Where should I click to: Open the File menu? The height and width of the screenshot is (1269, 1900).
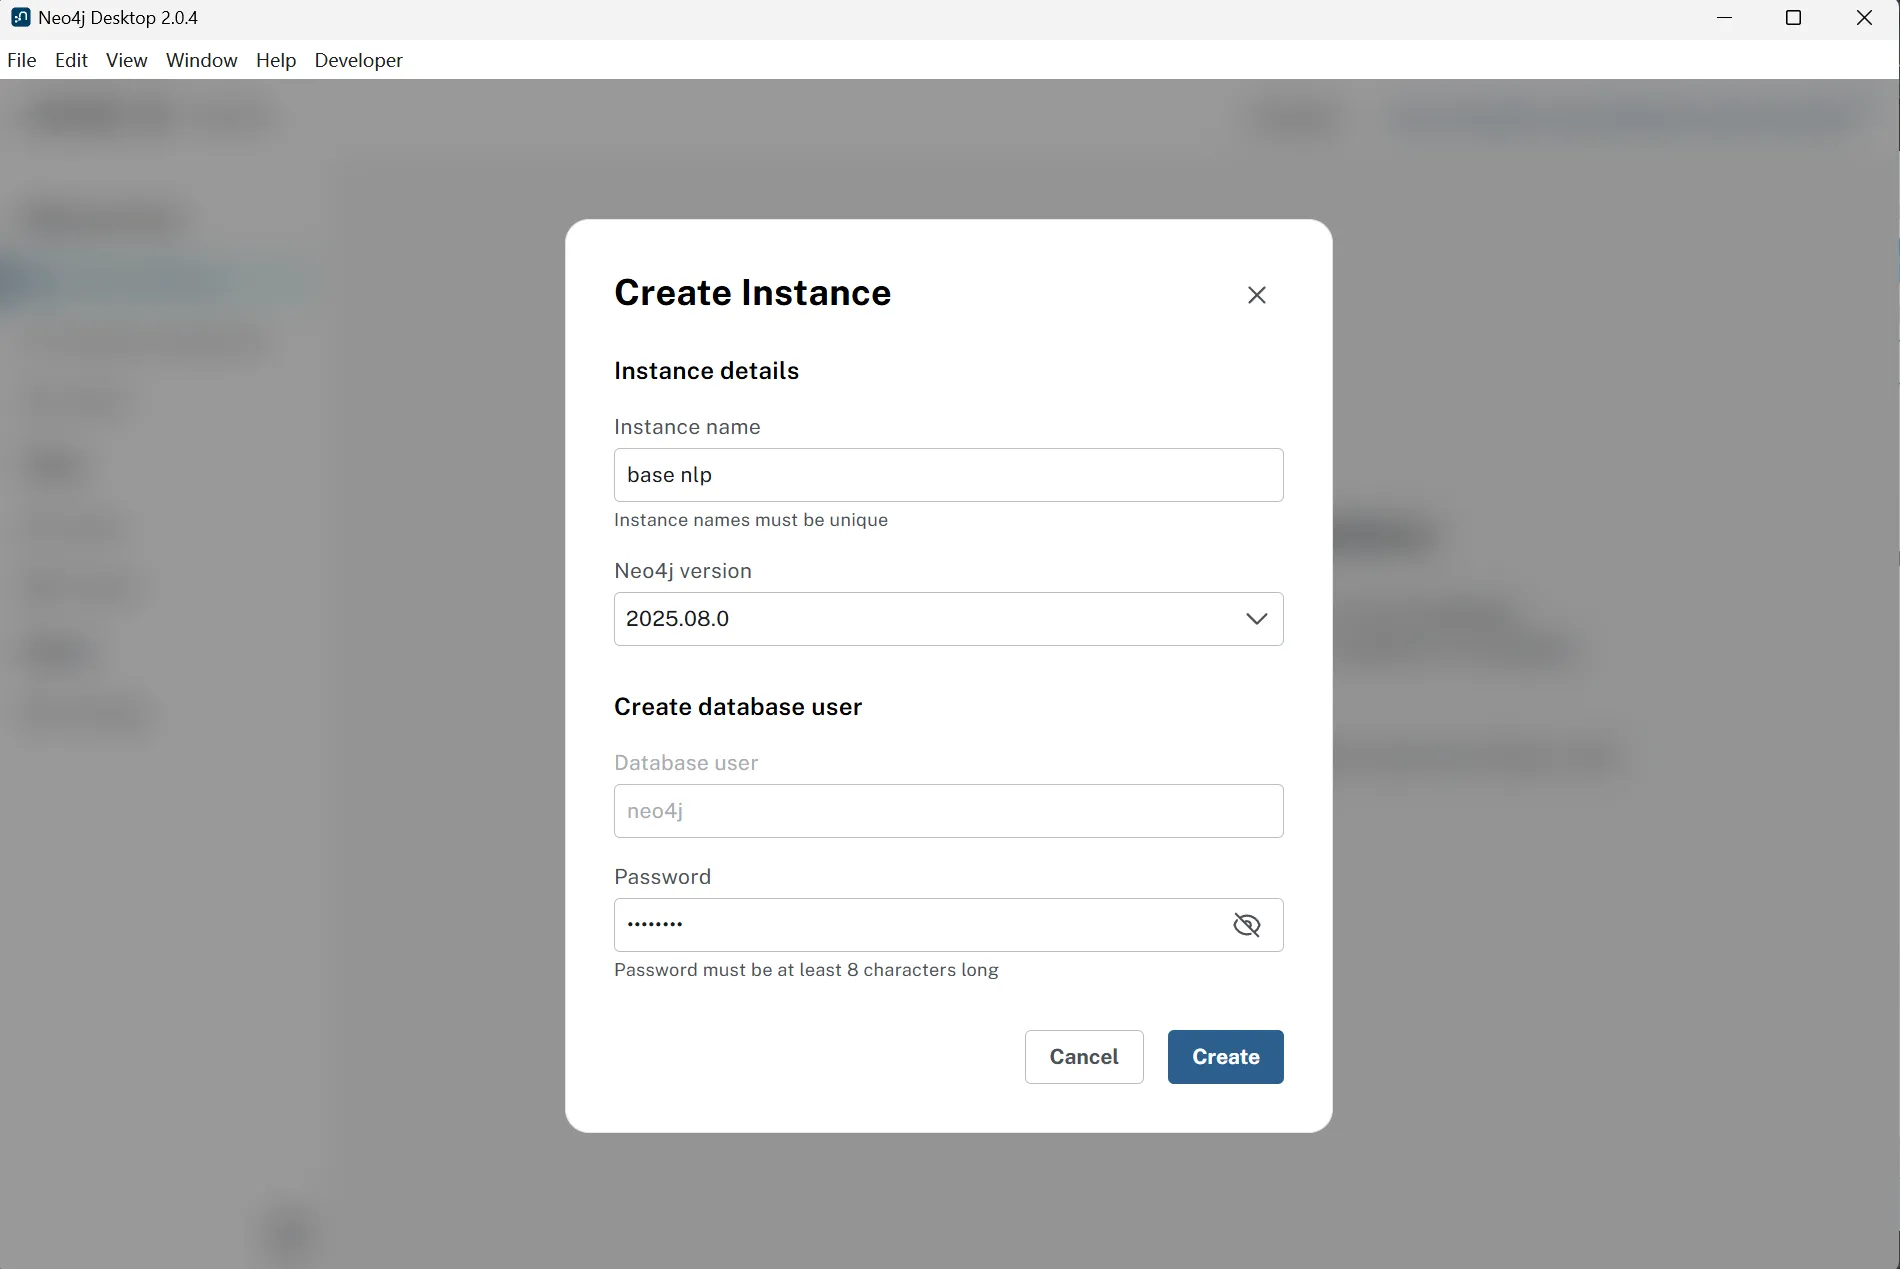(22, 60)
